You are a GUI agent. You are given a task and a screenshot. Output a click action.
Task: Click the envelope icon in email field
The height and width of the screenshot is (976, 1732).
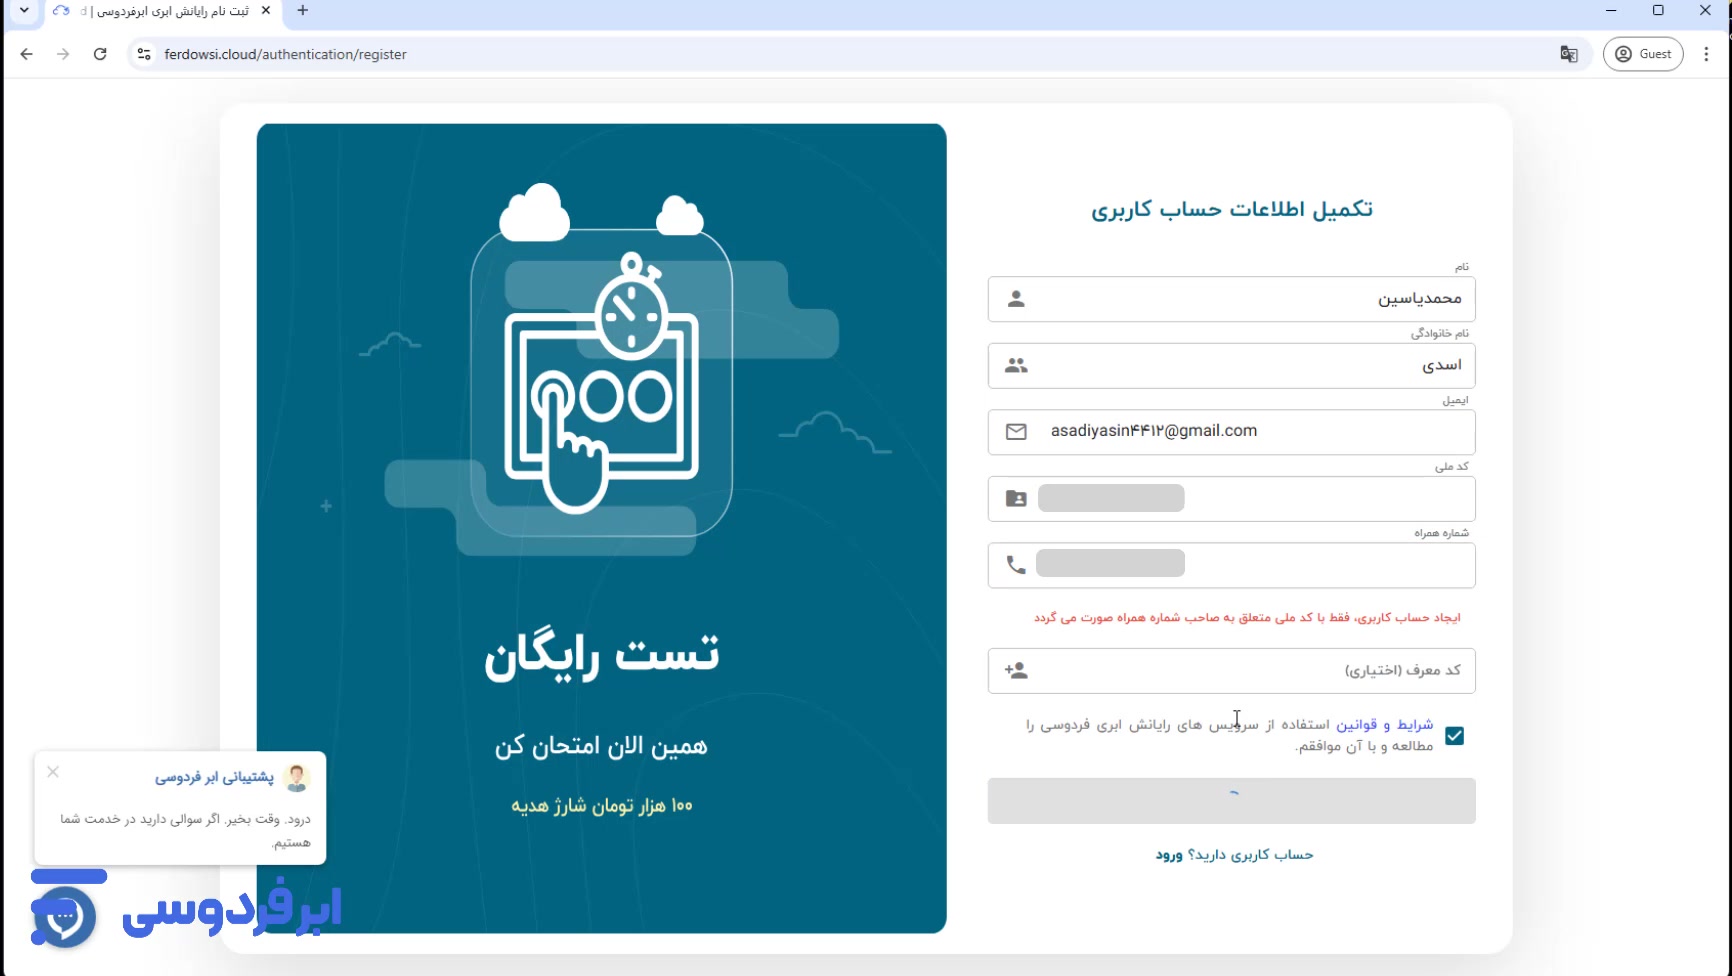coord(1016,432)
